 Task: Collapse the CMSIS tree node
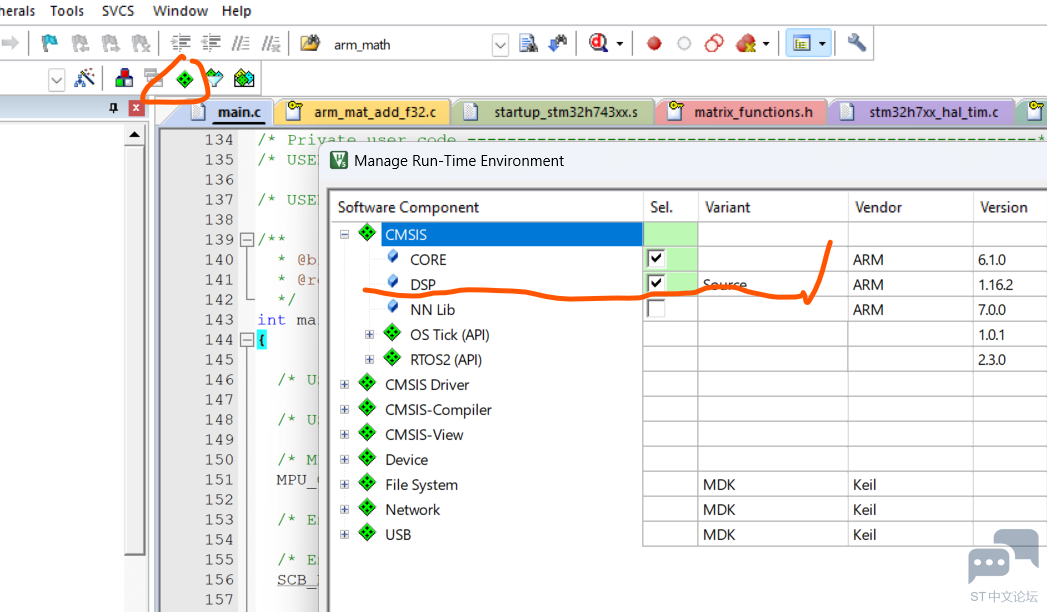click(345, 234)
